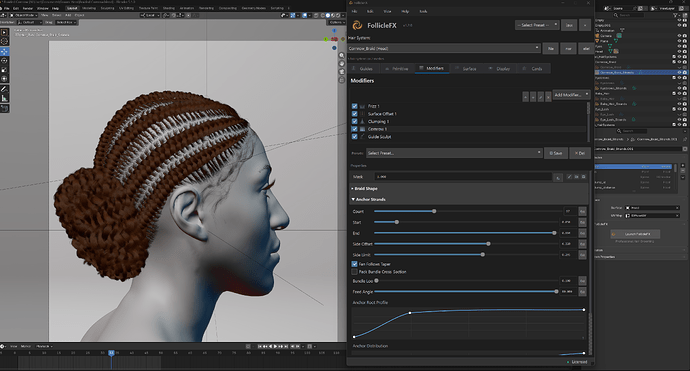Viewport: 690px width, 371px height.
Task: Click the blue Z axis on the navigation gizmo
Action: [x=334, y=31]
